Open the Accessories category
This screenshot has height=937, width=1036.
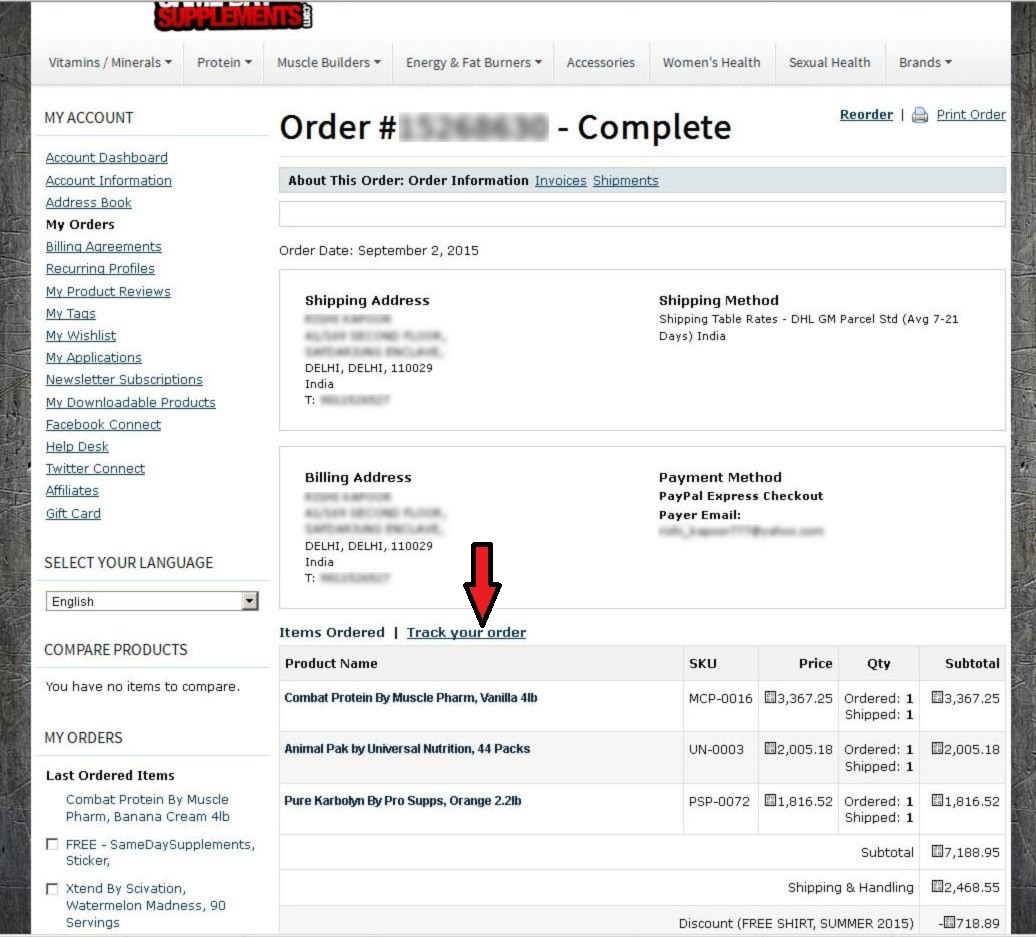pyautogui.click(x=601, y=63)
